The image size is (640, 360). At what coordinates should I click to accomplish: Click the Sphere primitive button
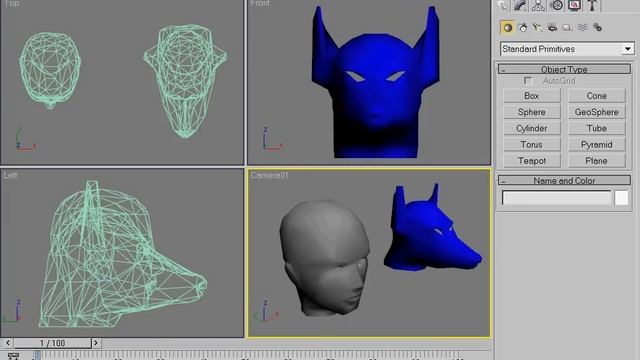pos(531,112)
